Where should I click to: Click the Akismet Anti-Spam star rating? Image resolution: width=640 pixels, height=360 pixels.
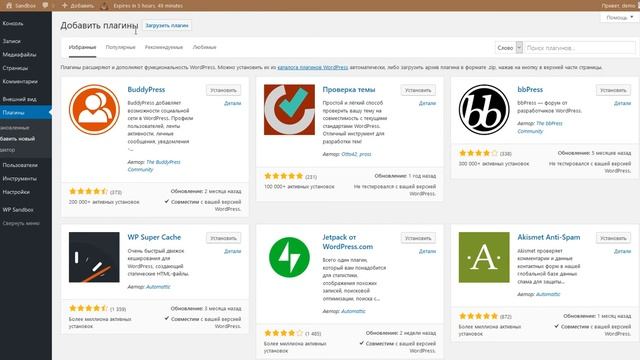click(478, 316)
